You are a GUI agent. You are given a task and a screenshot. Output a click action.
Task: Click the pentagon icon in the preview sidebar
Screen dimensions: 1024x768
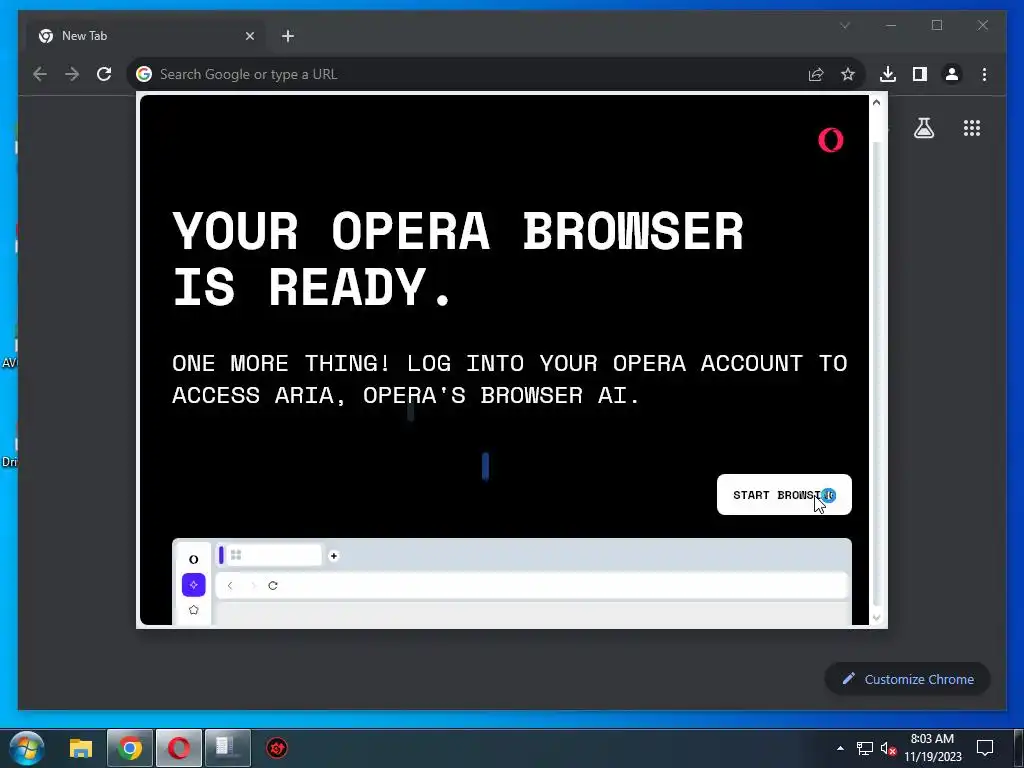[193, 609]
